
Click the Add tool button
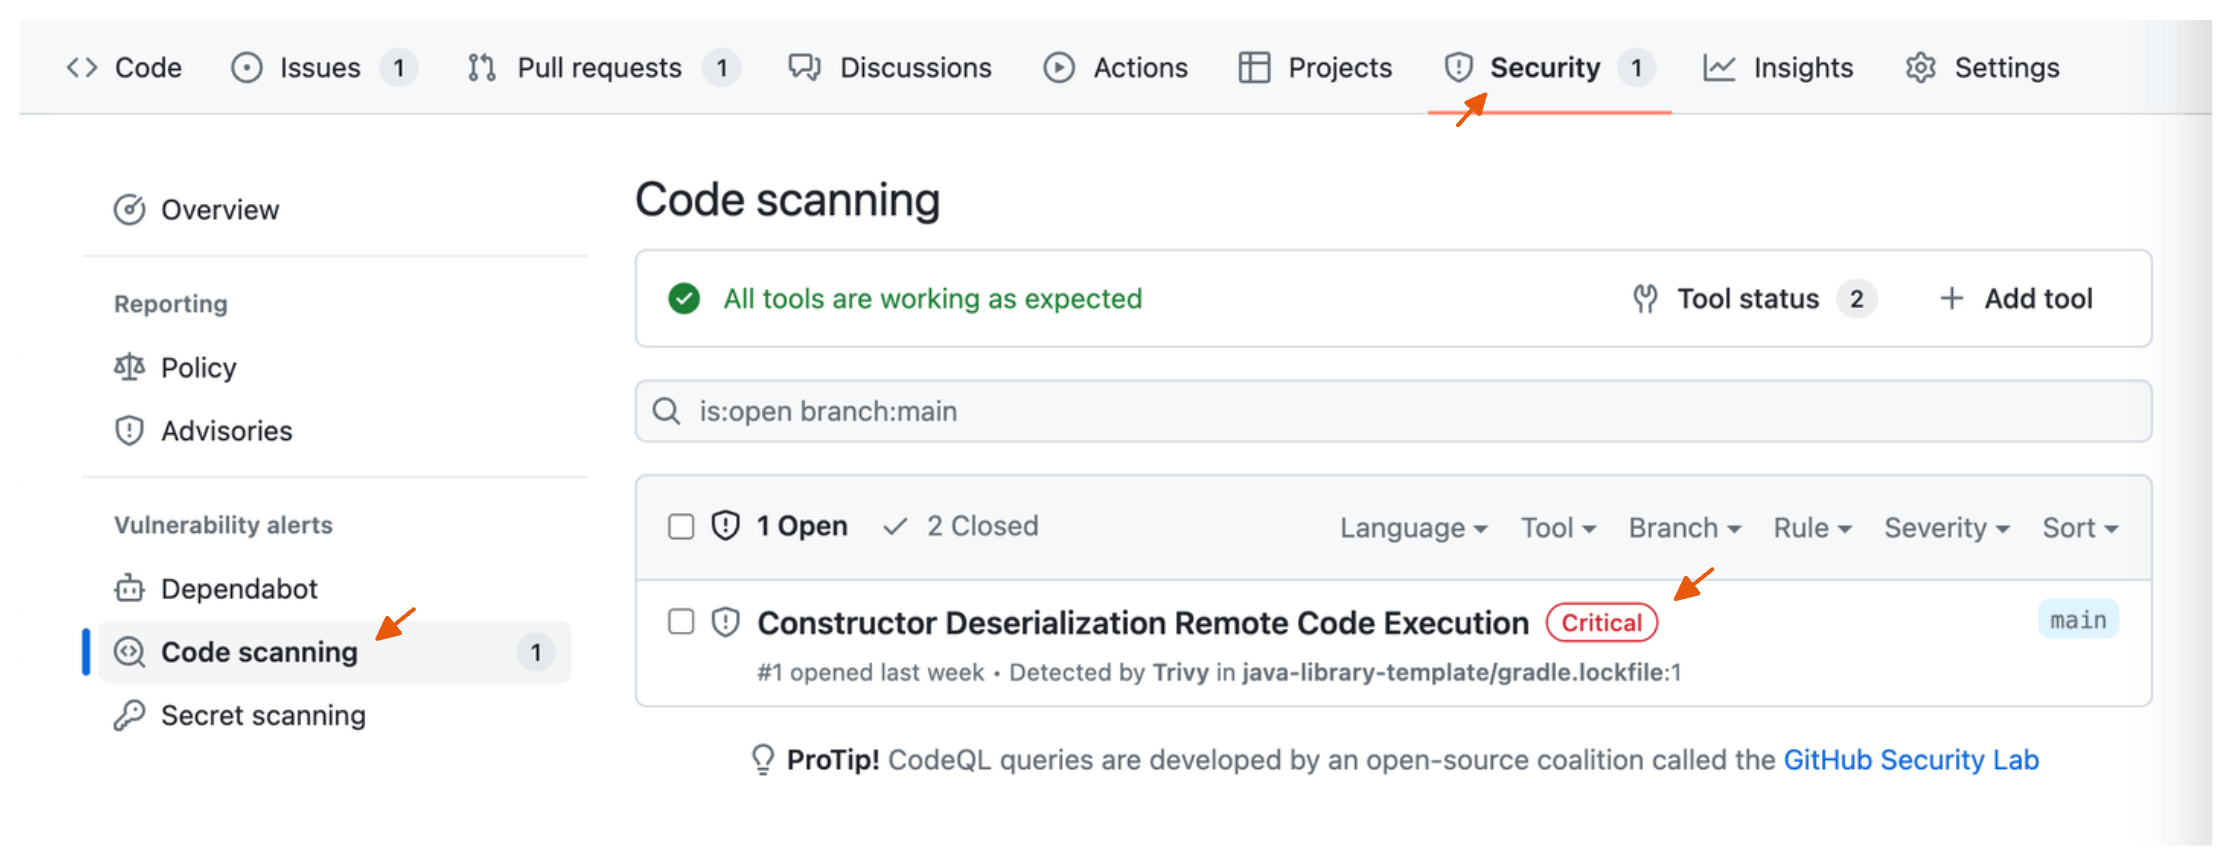(x=2017, y=299)
